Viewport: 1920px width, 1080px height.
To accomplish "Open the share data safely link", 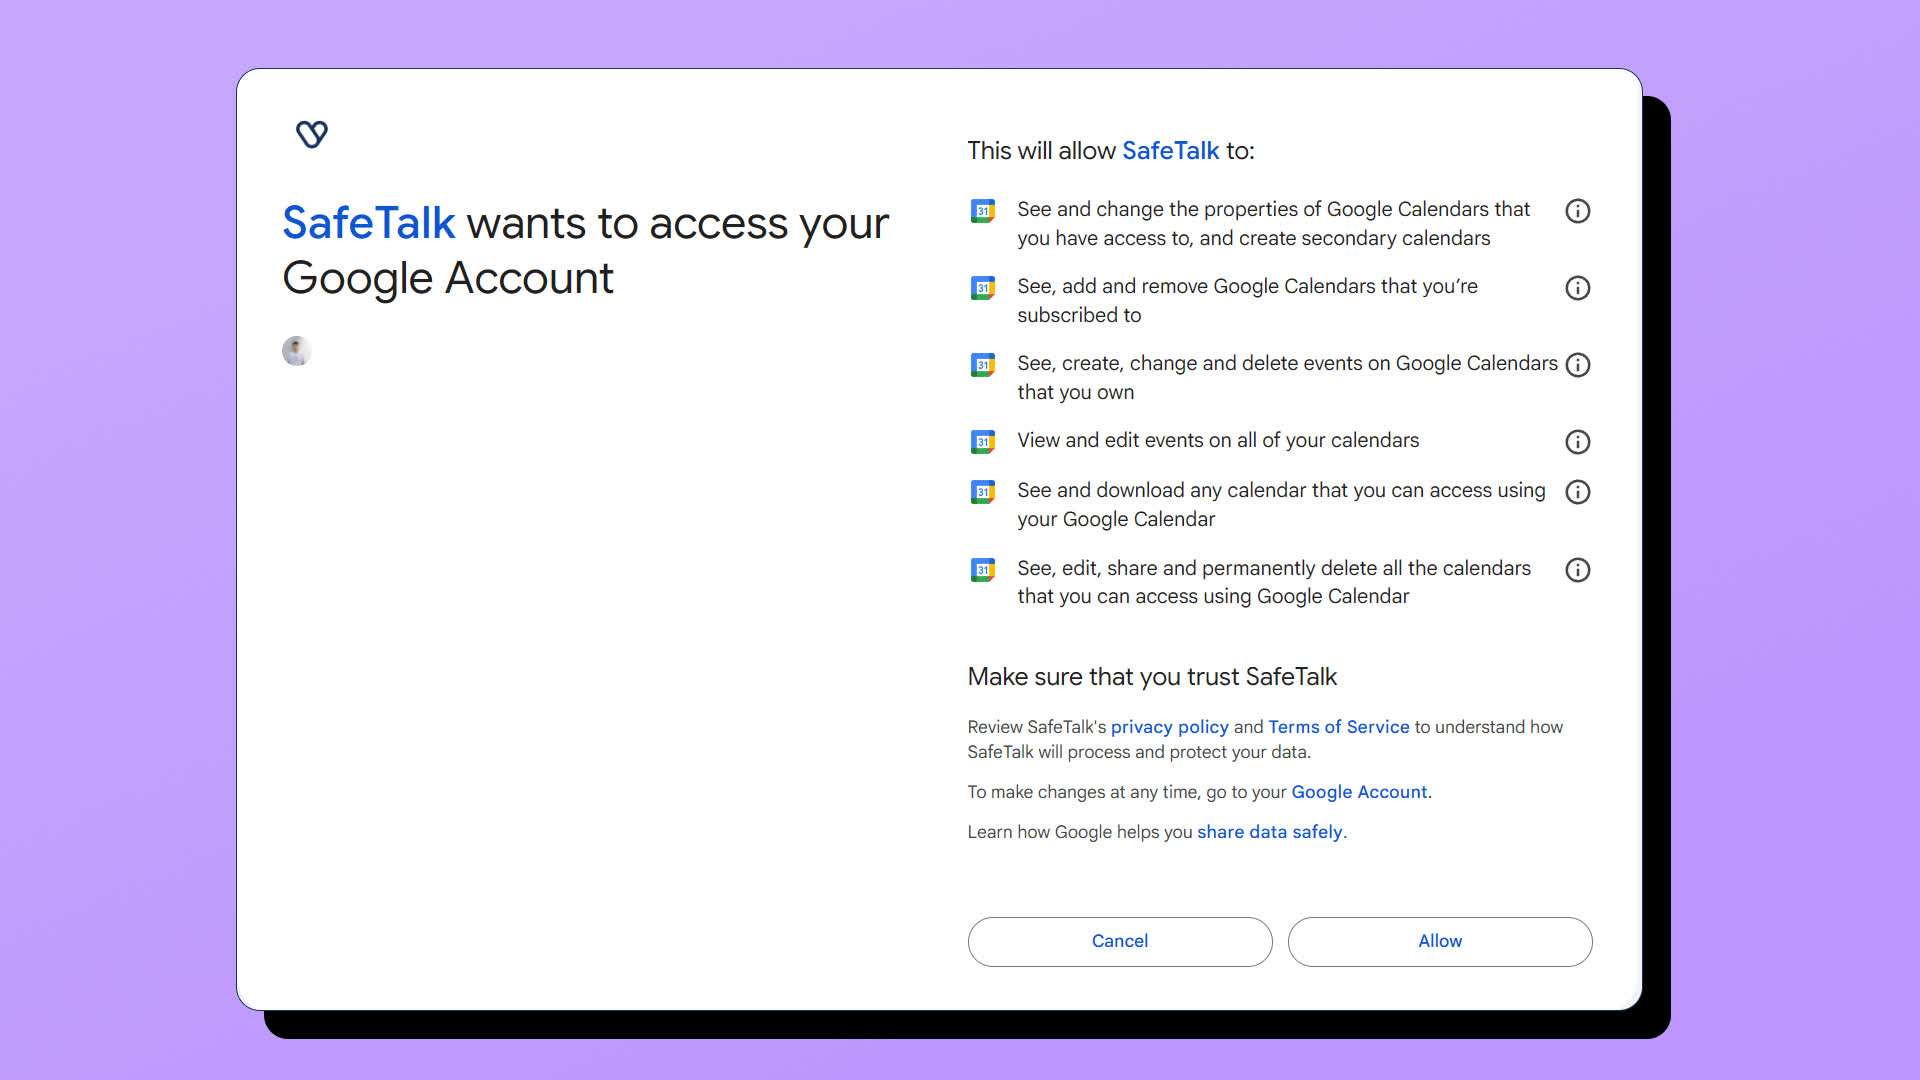I will click(1269, 832).
